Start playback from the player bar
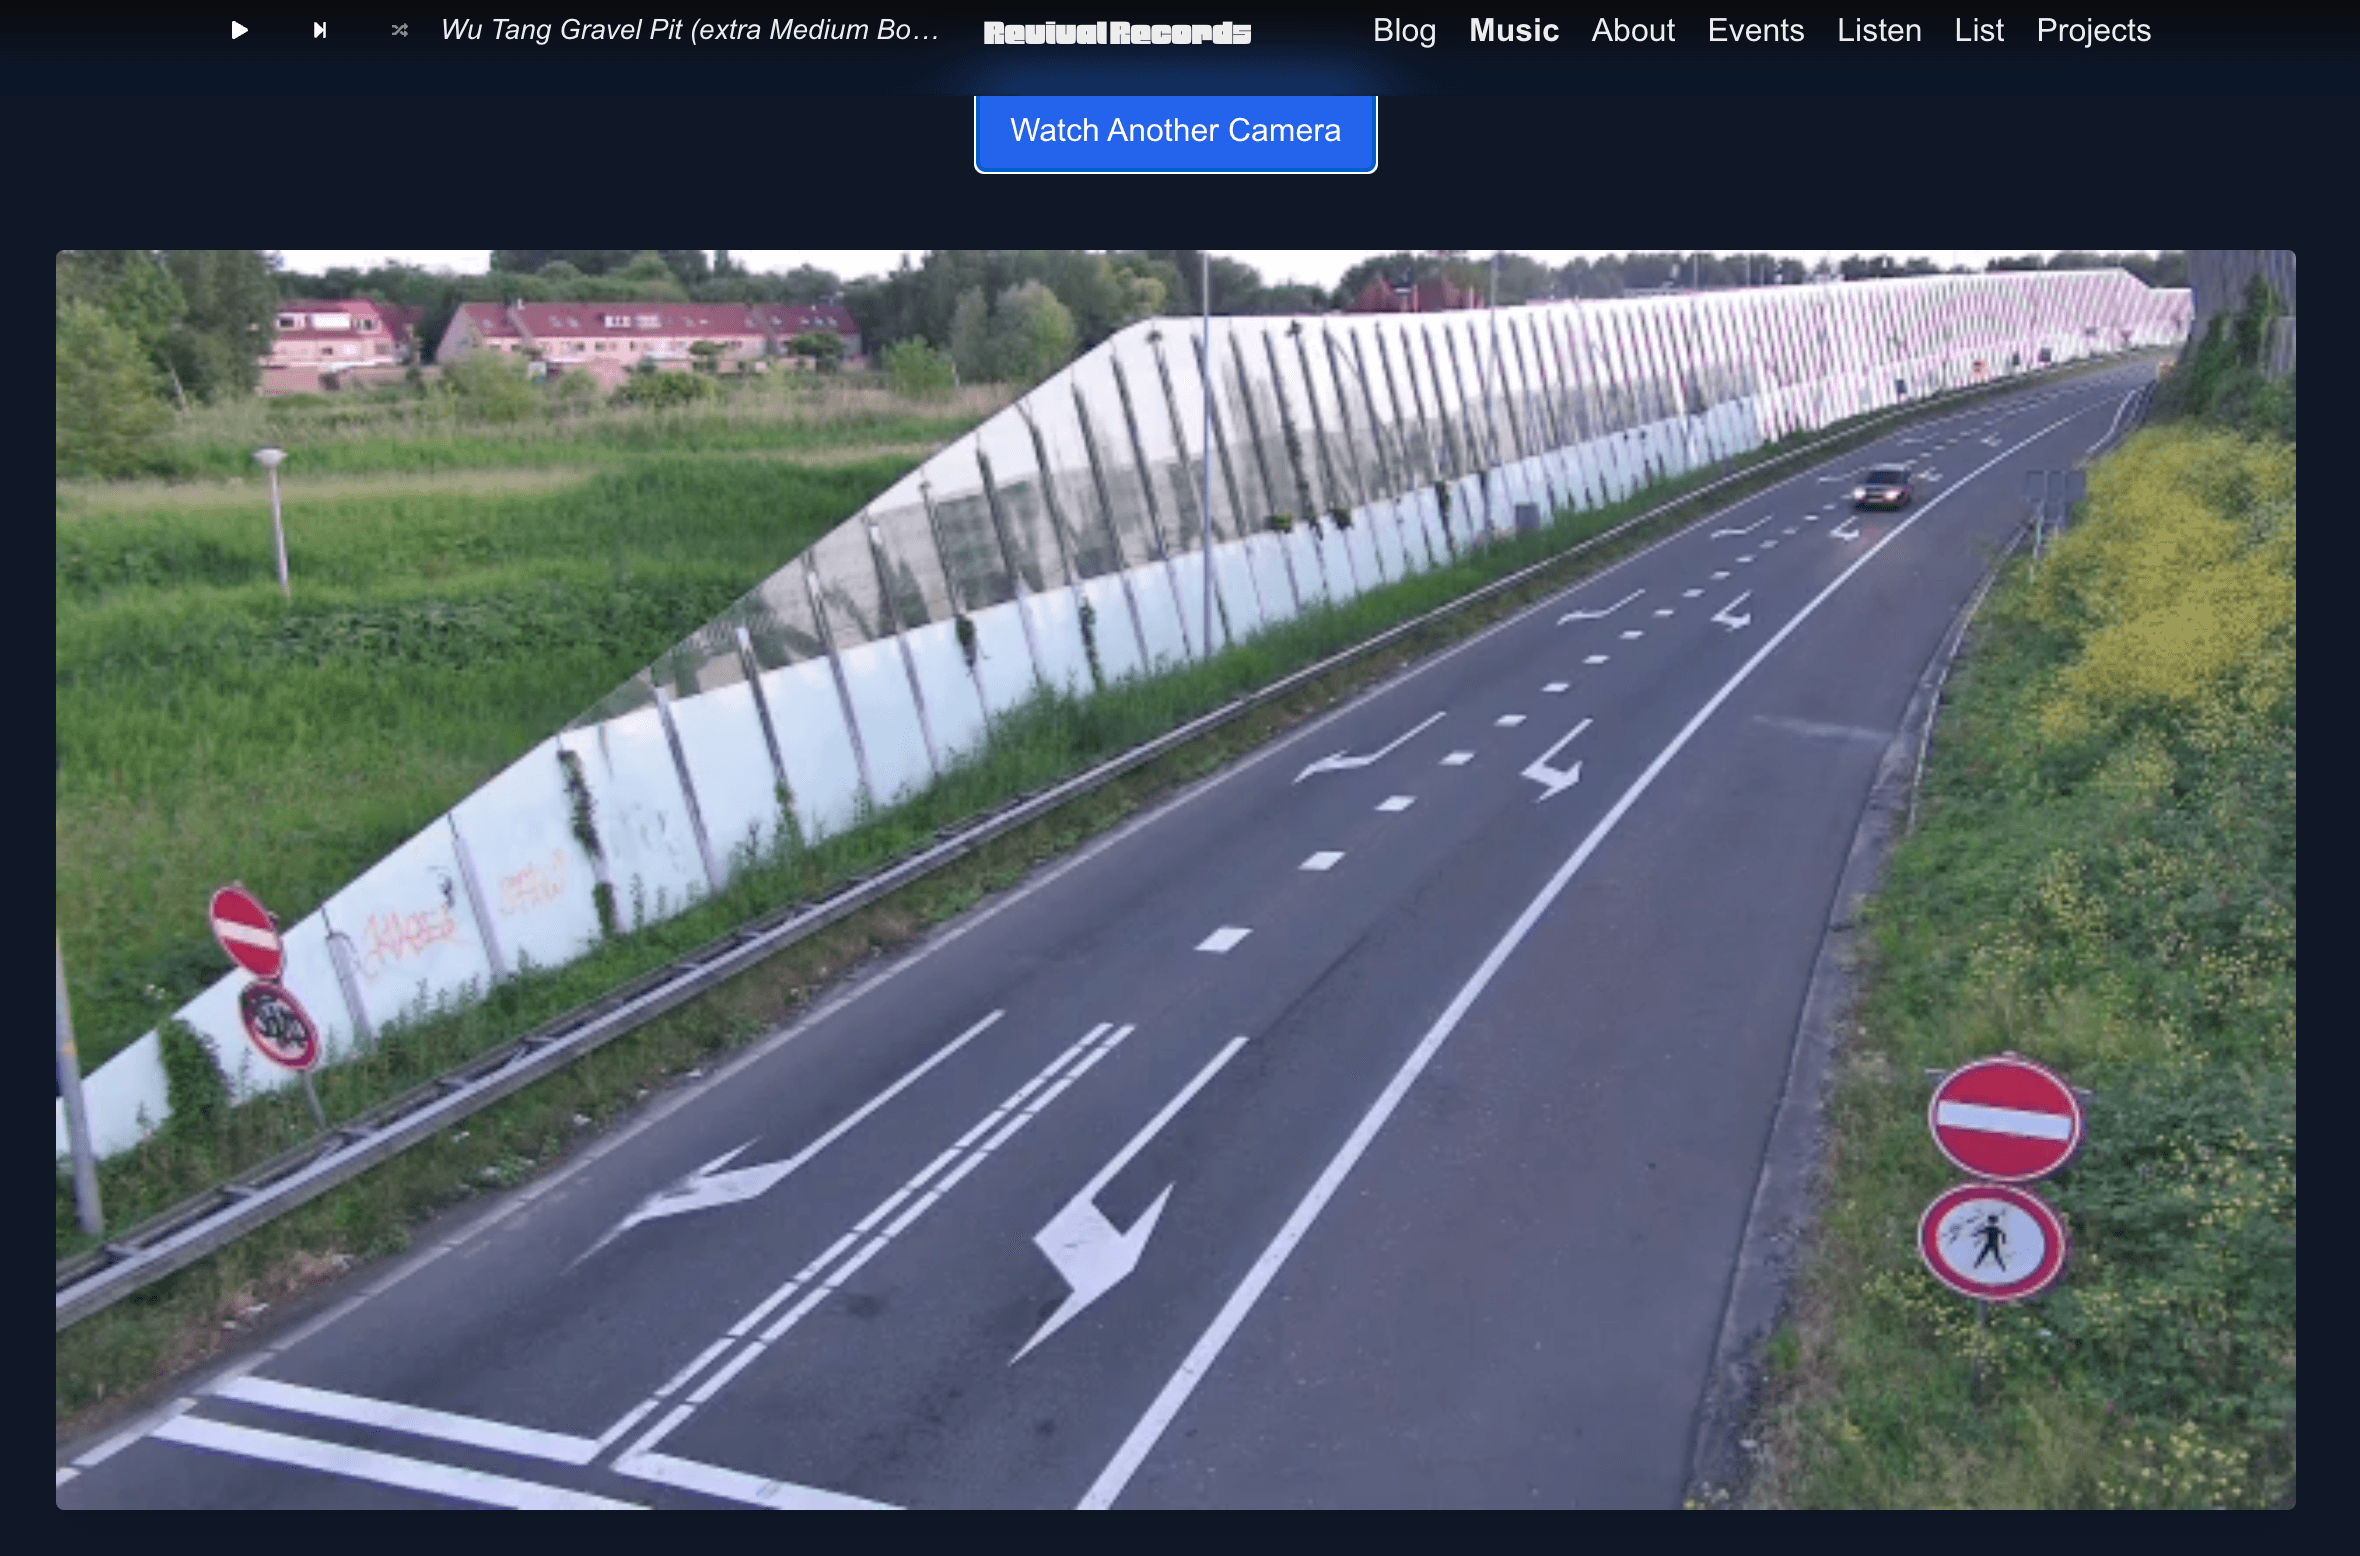 click(x=238, y=30)
